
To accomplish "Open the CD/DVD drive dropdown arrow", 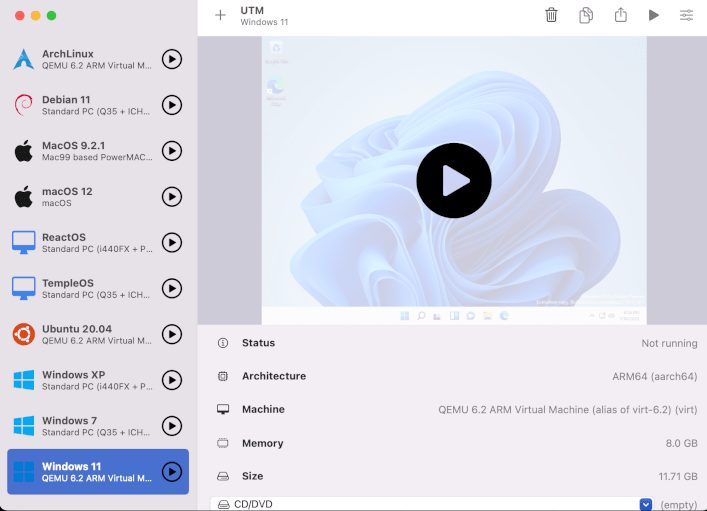I will coord(645,504).
